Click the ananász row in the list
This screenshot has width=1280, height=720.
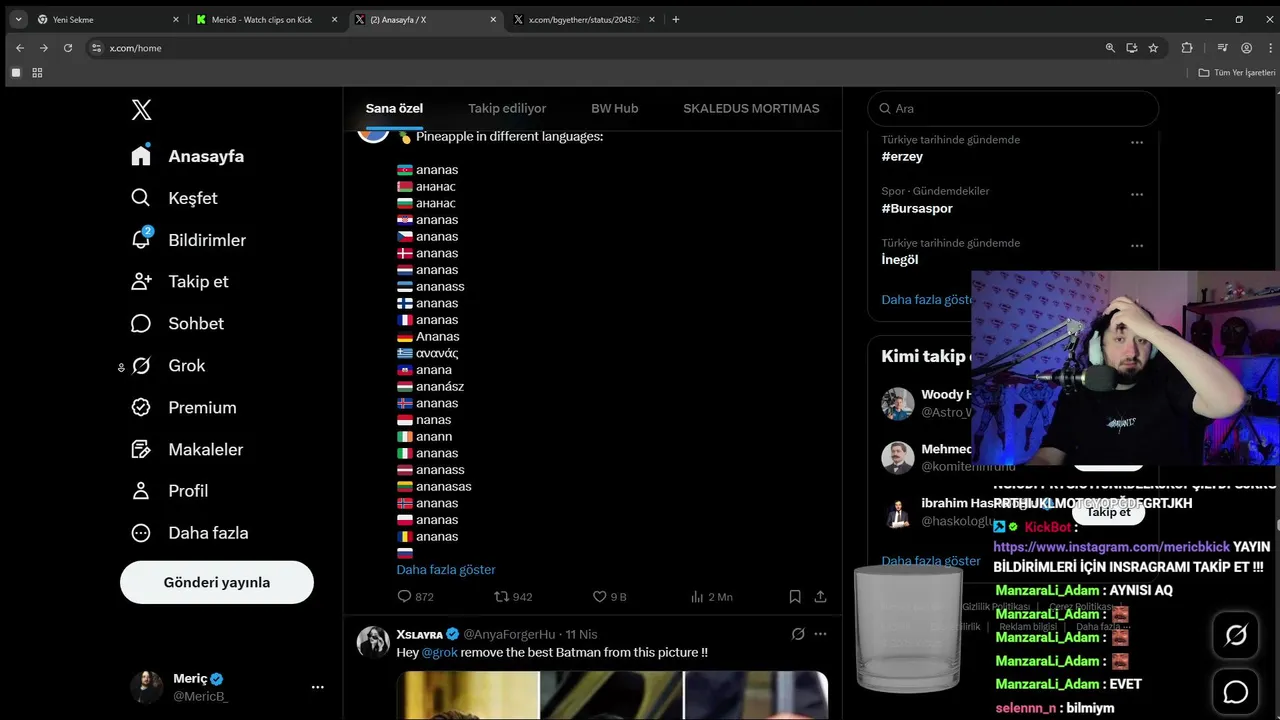(x=430, y=386)
